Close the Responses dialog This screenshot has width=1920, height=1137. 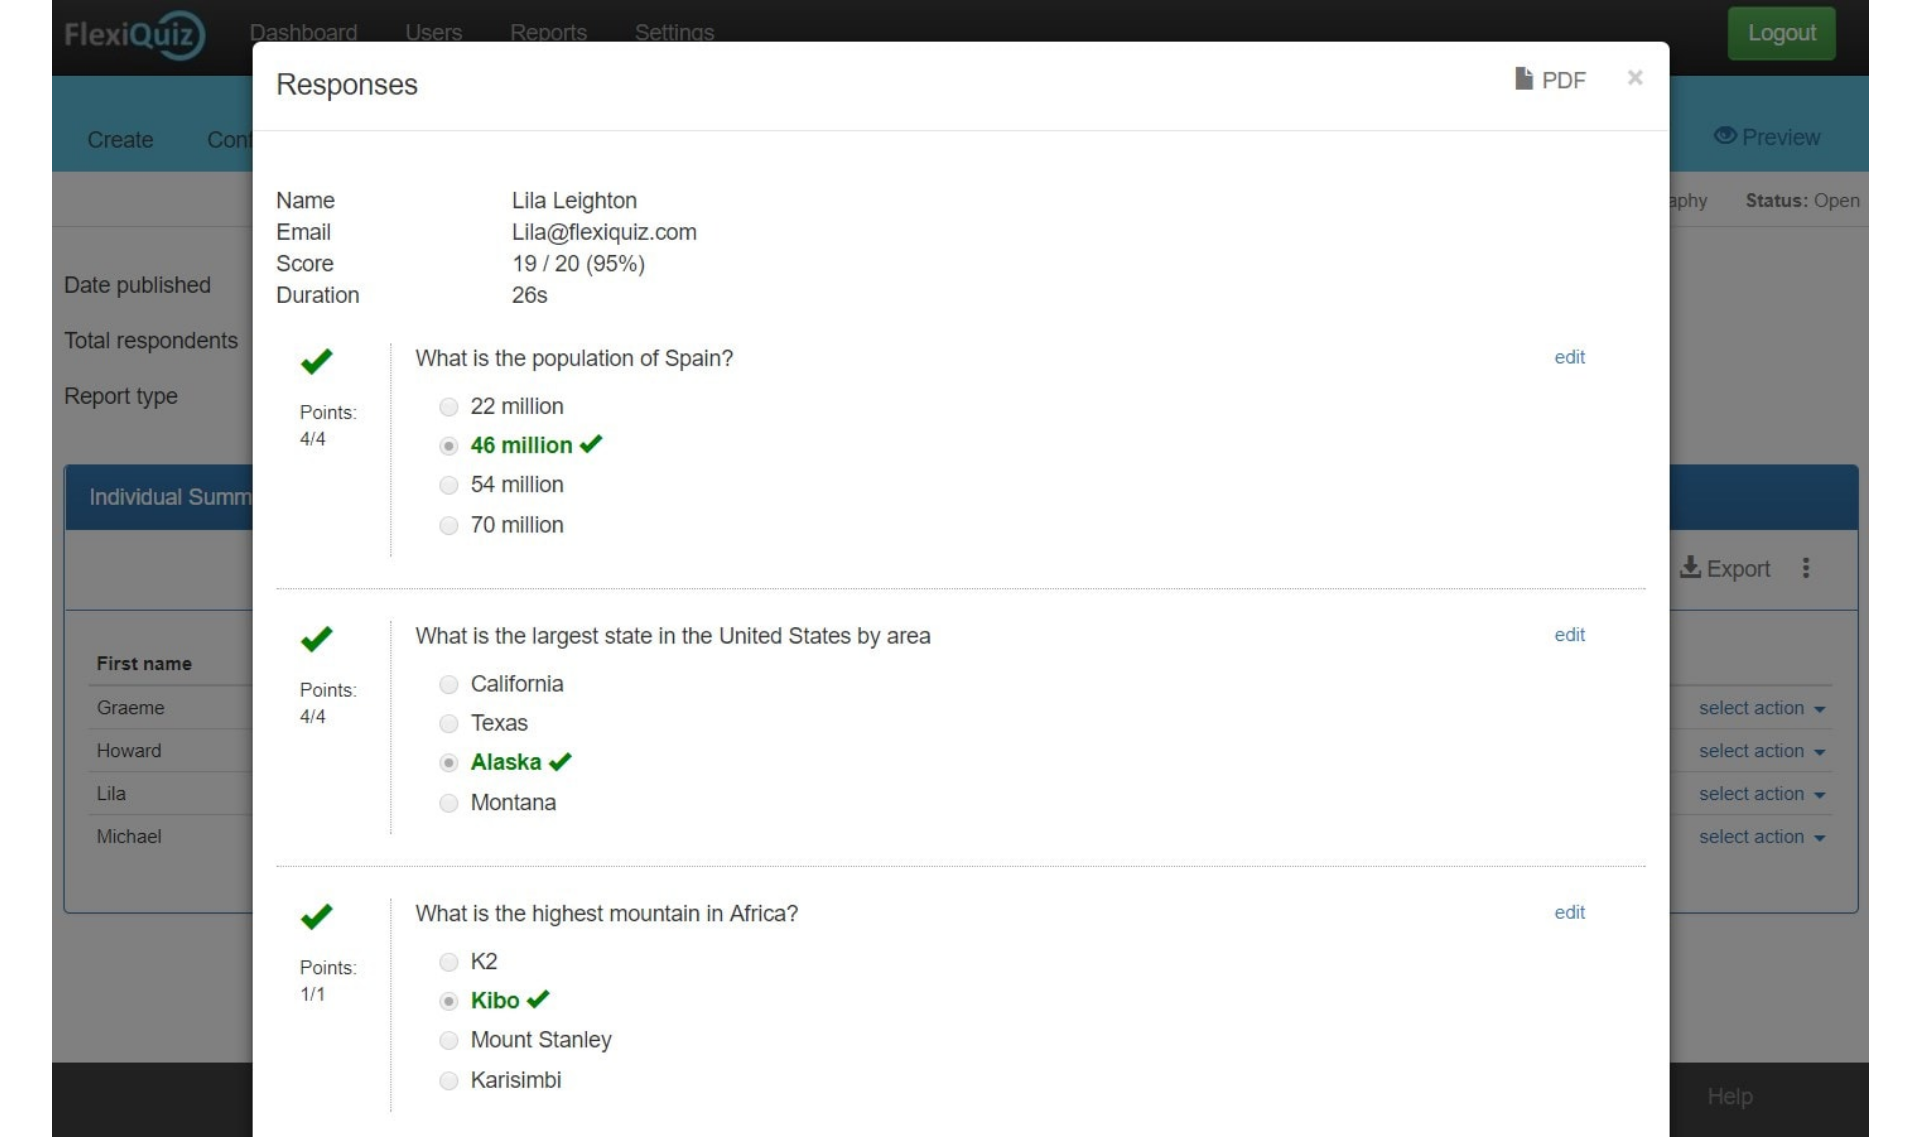[1634, 78]
